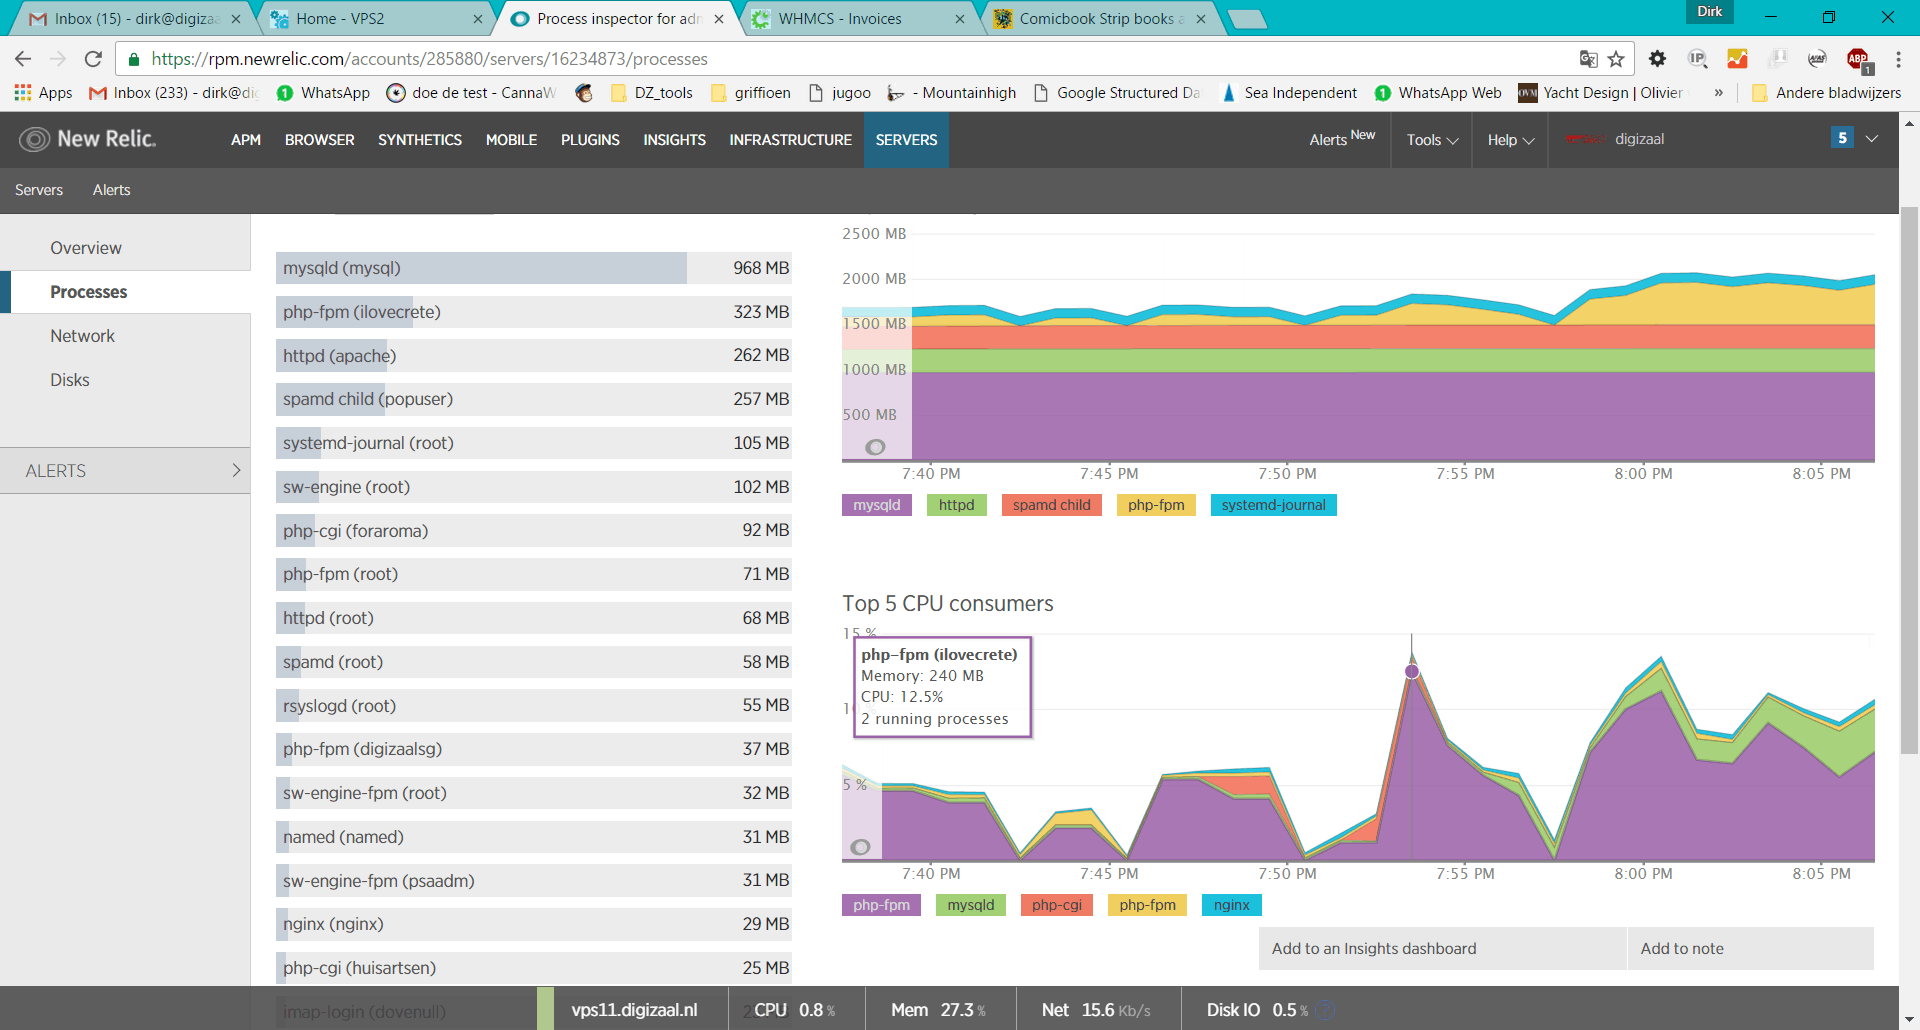1920x1030 pixels.
Task: Open the Chrome three-dot menu
Action: pos(1898,59)
